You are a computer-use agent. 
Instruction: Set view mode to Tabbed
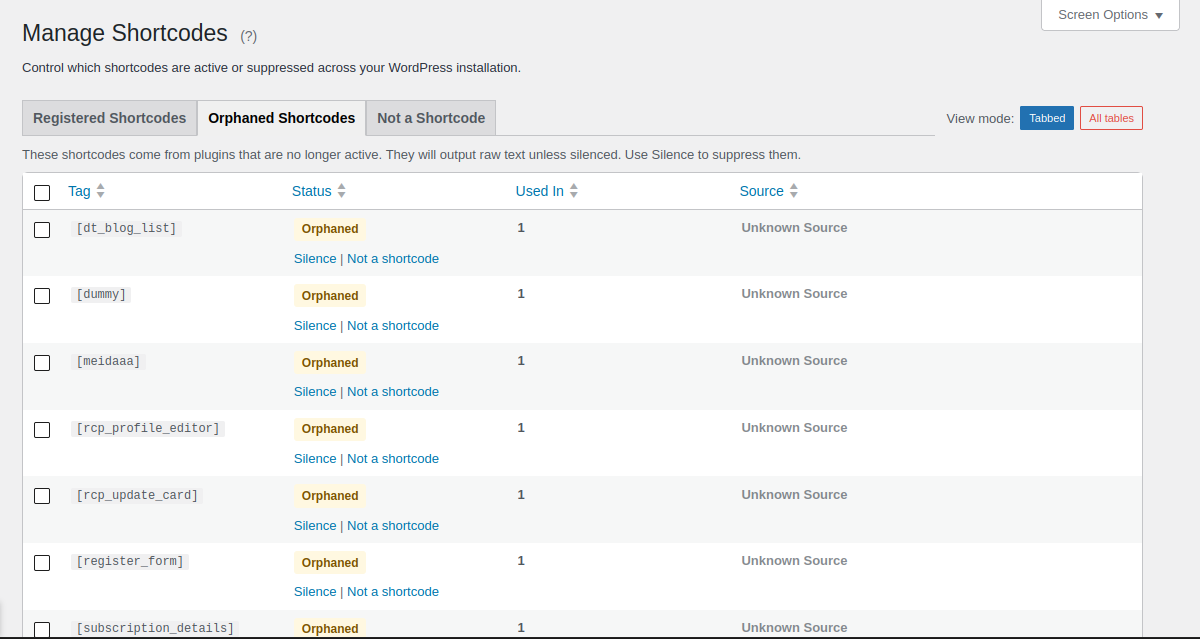coord(1047,118)
